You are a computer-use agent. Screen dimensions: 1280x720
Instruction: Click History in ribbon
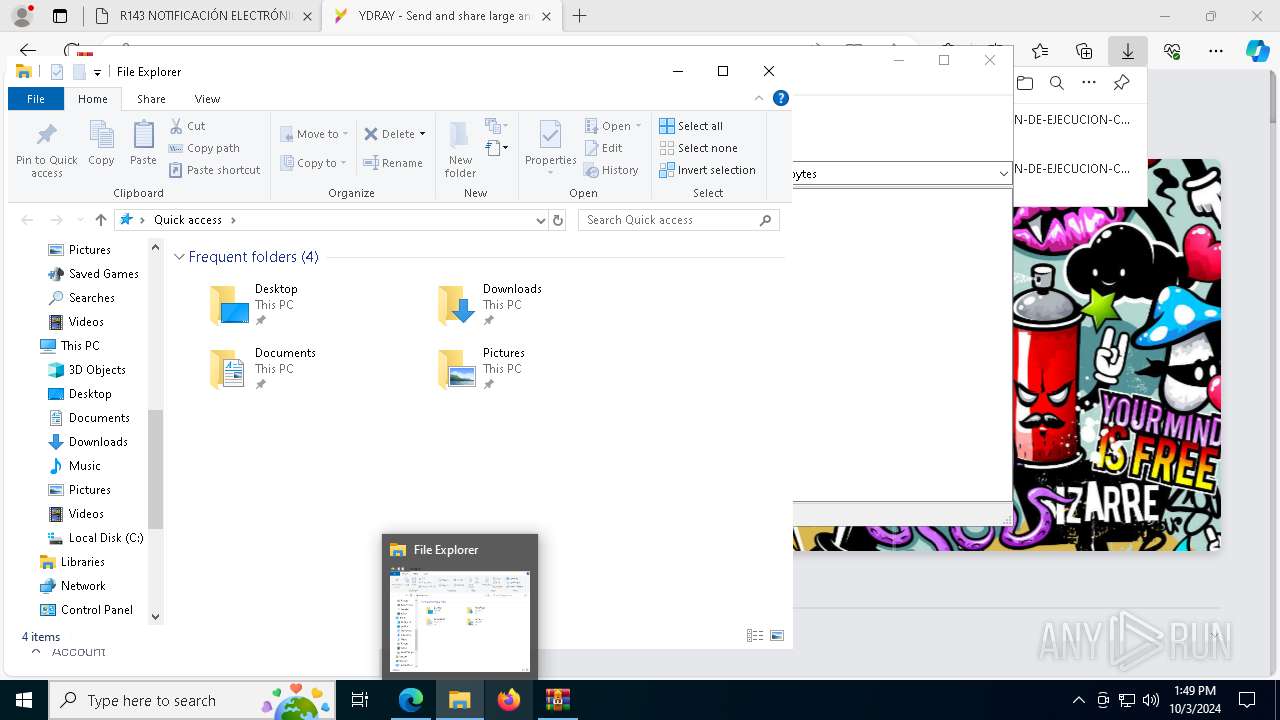611,170
